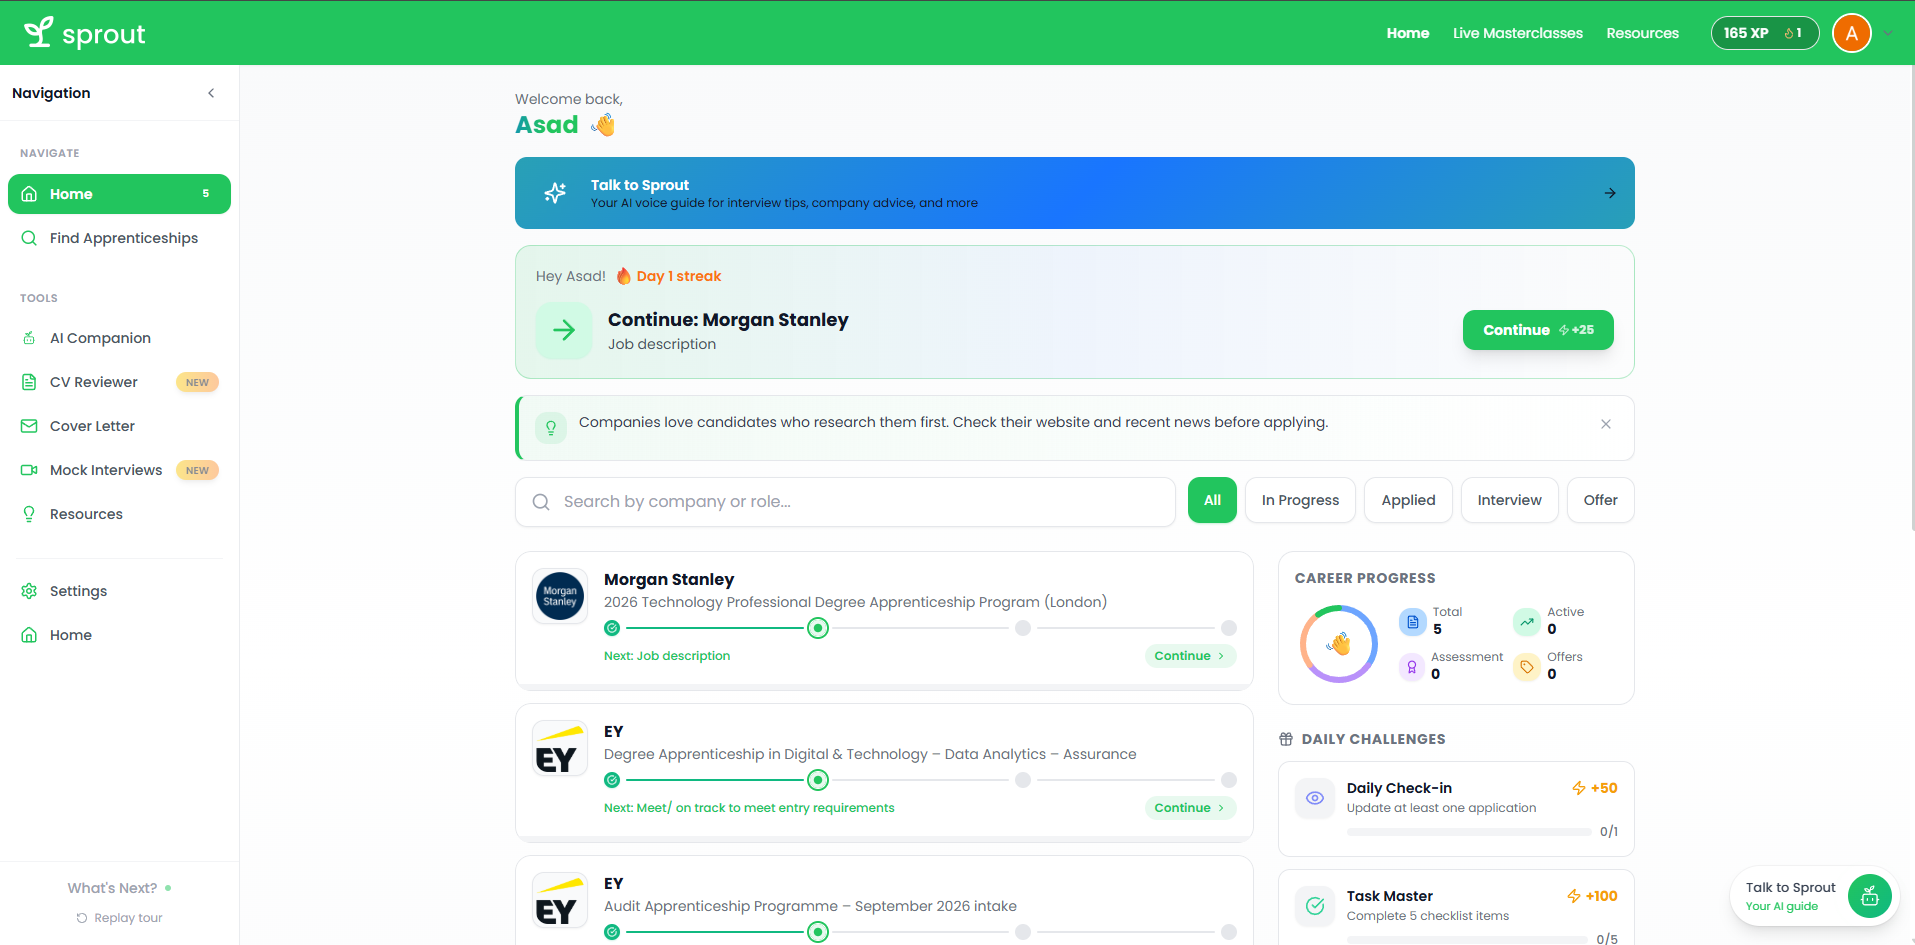Click the current step marker on EY Data Analytics progress
Viewport: 1915px width, 945px height.
tap(818, 780)
